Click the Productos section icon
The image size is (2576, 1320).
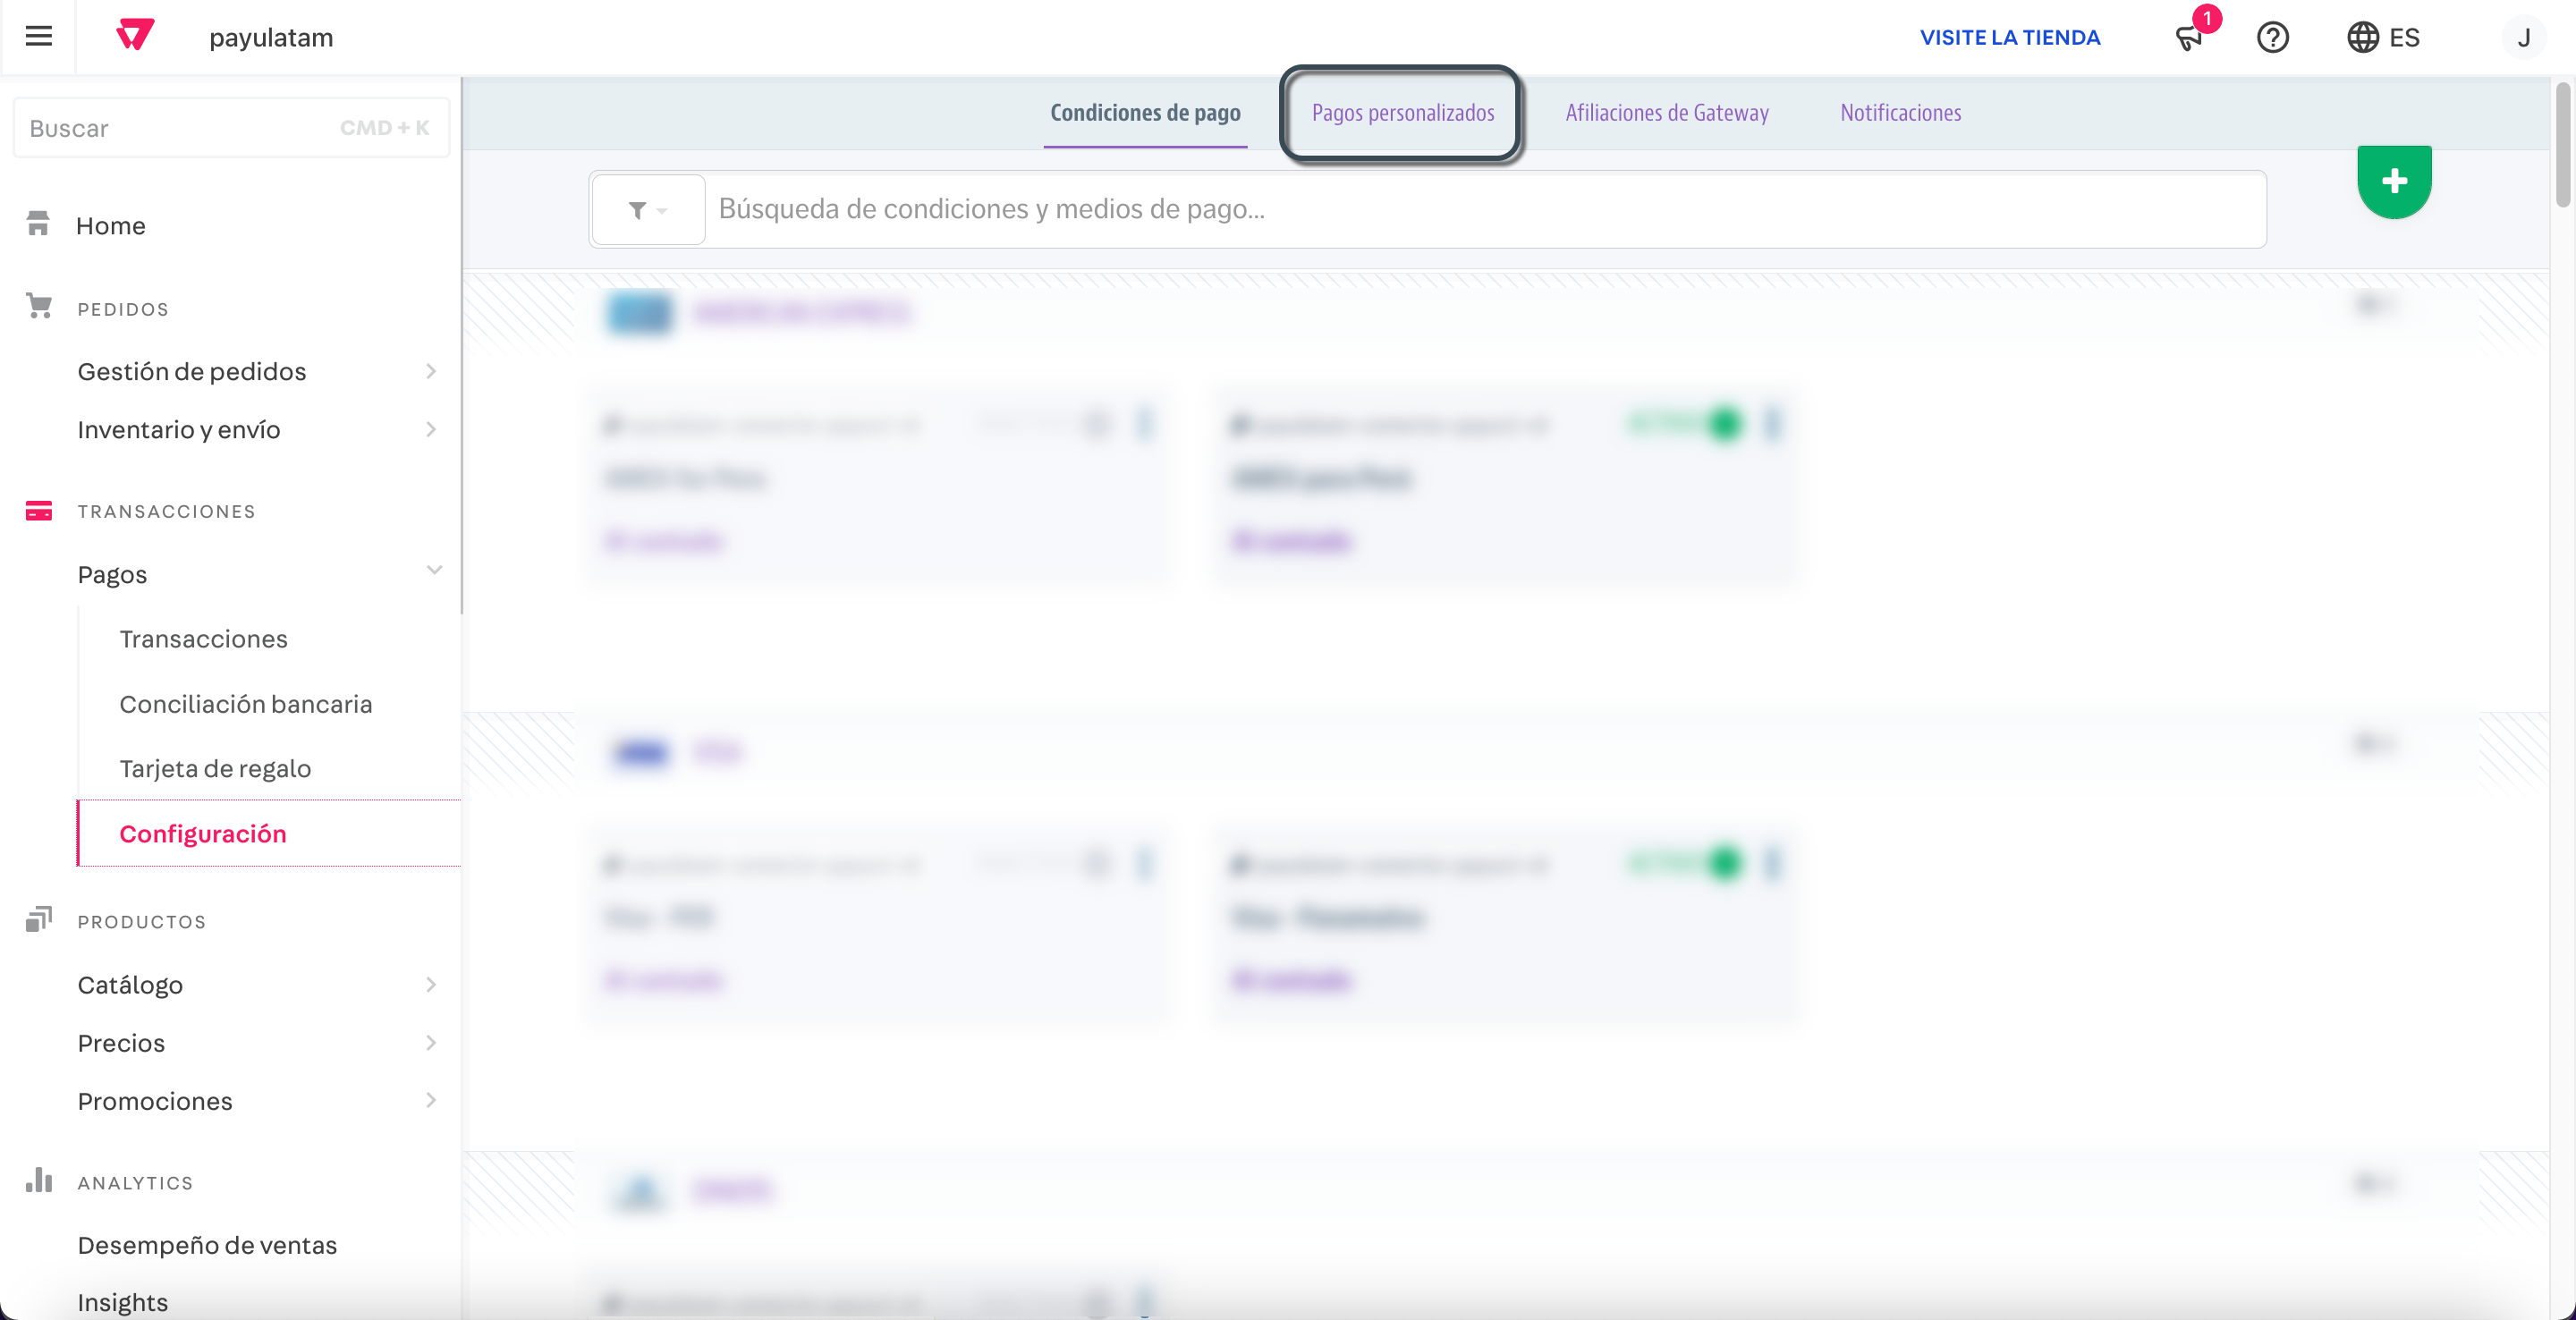38,919
